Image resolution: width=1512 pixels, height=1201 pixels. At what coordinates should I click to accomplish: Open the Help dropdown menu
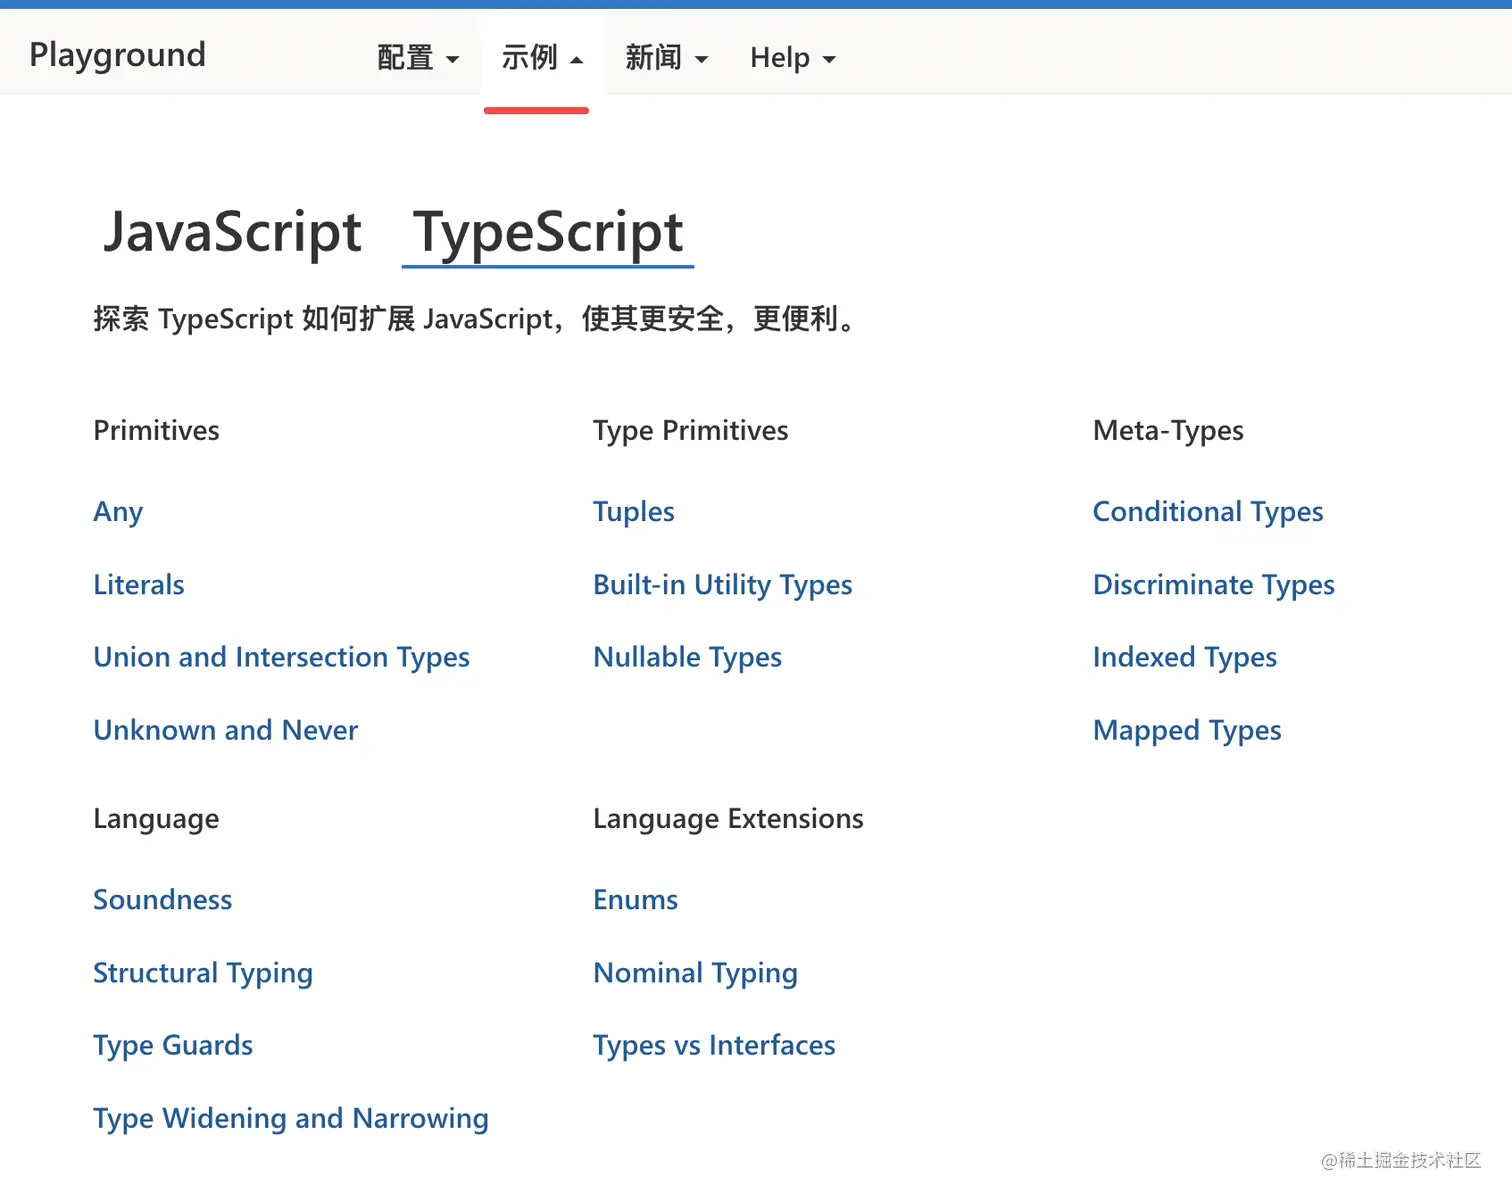click(x=792, y=58)
